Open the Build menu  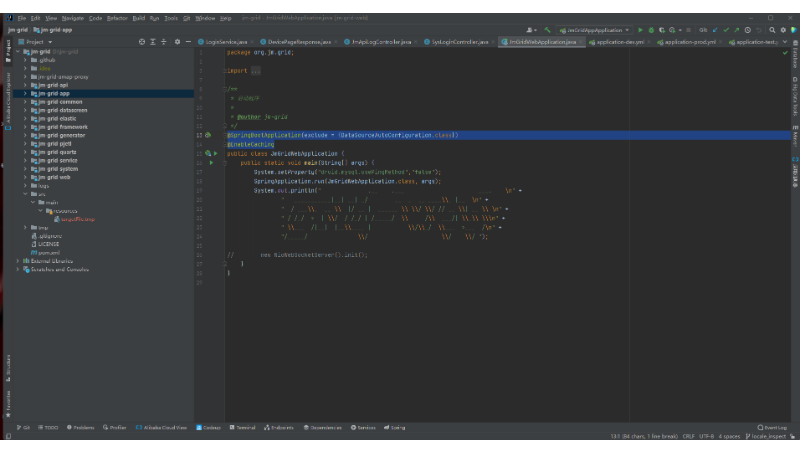point(139,18)
